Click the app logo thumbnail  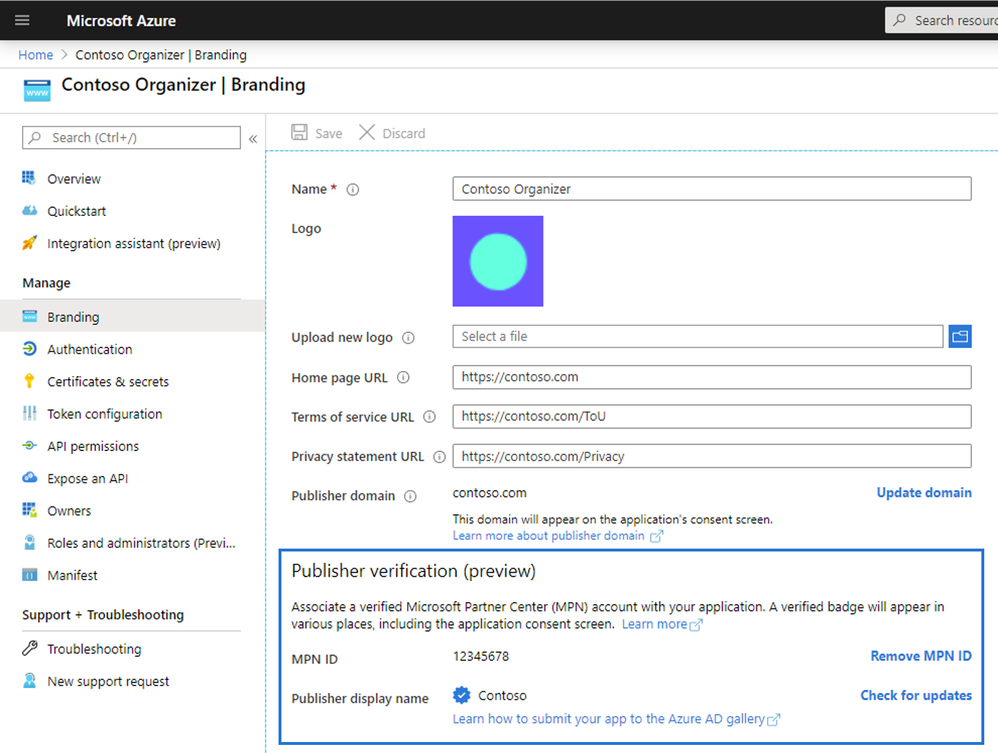498,261
